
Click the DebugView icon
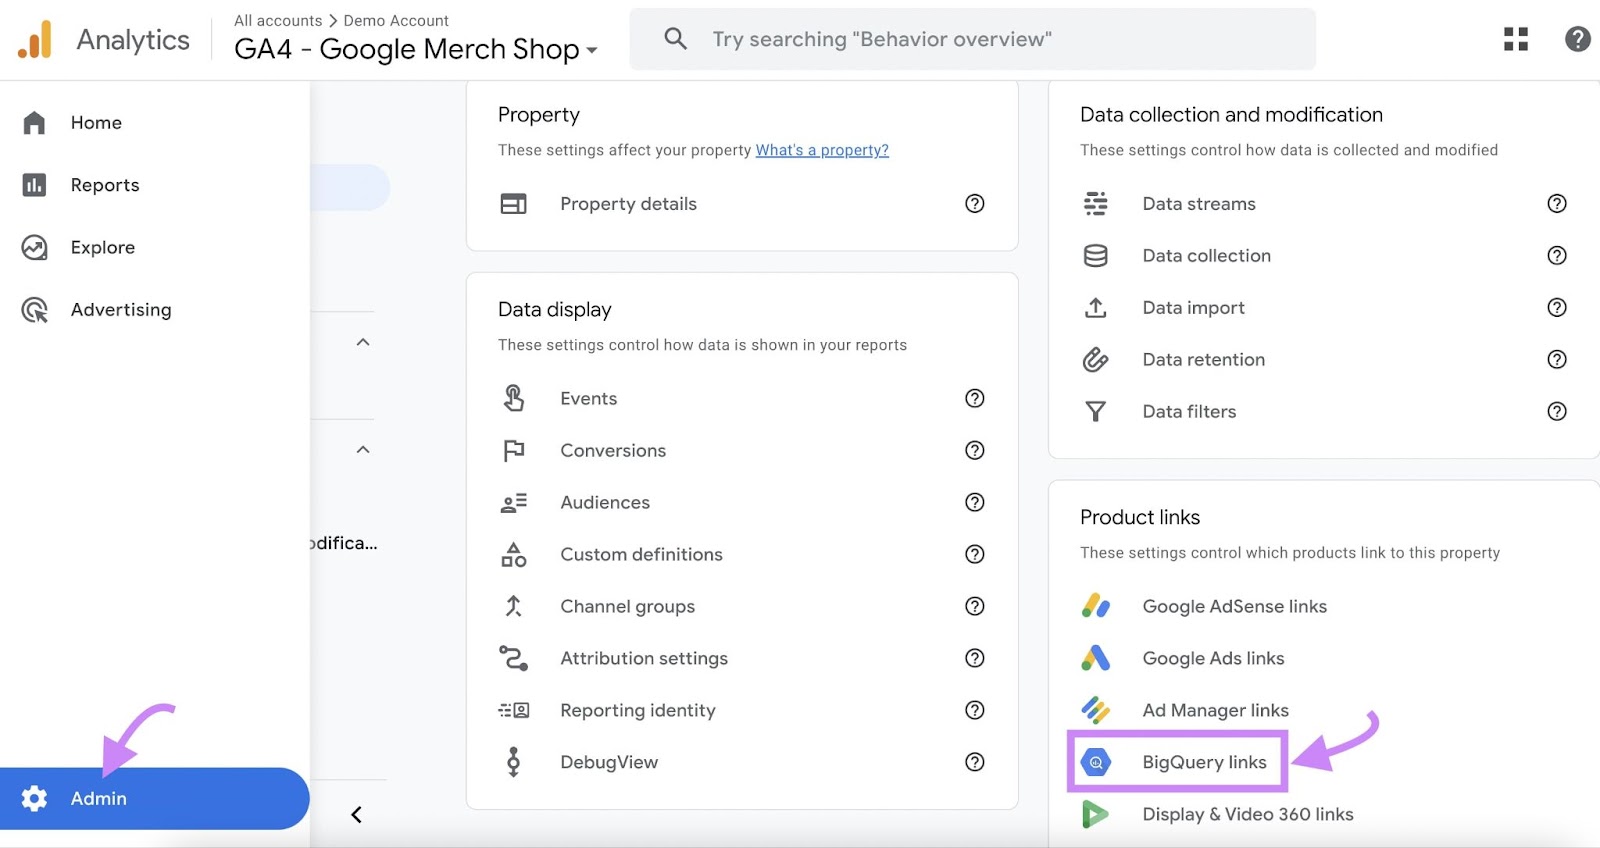513,762
